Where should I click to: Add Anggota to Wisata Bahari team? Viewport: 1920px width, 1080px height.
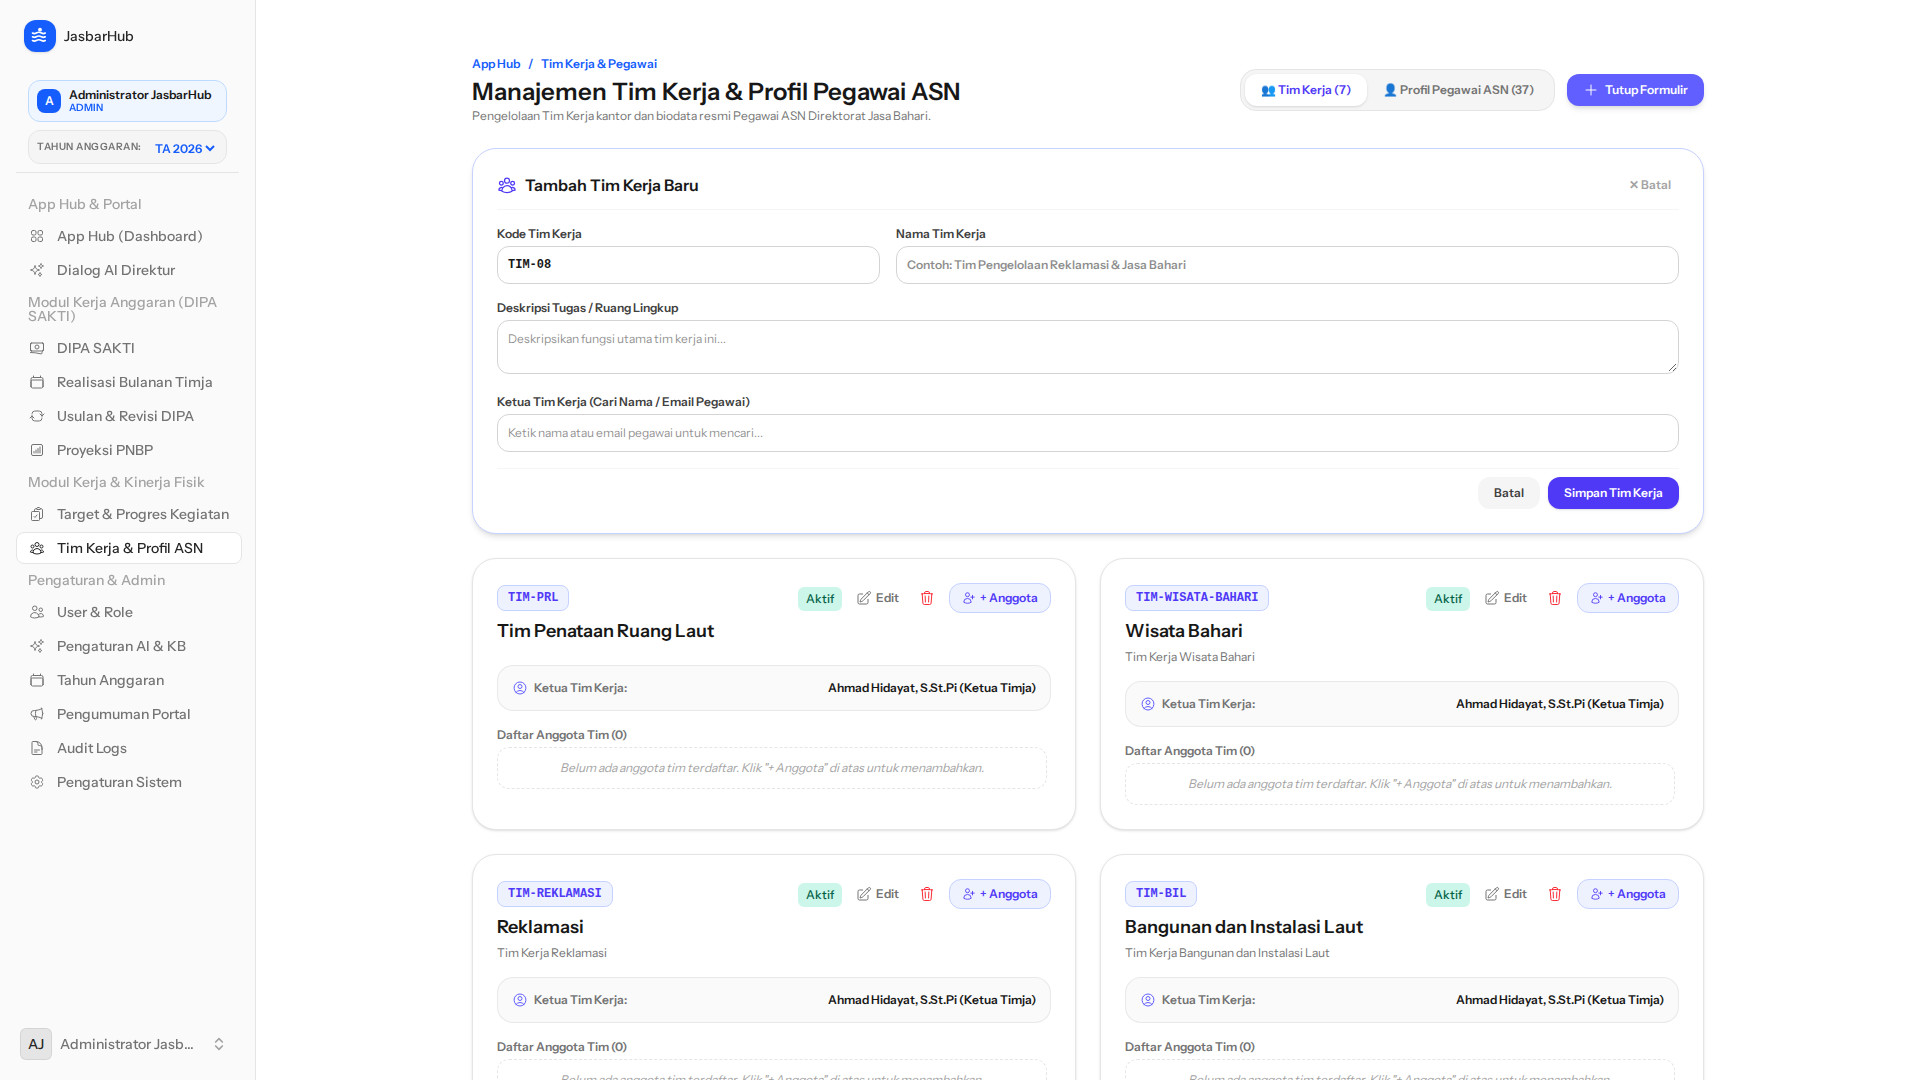pyautogui.click(x=1628, y=598)
